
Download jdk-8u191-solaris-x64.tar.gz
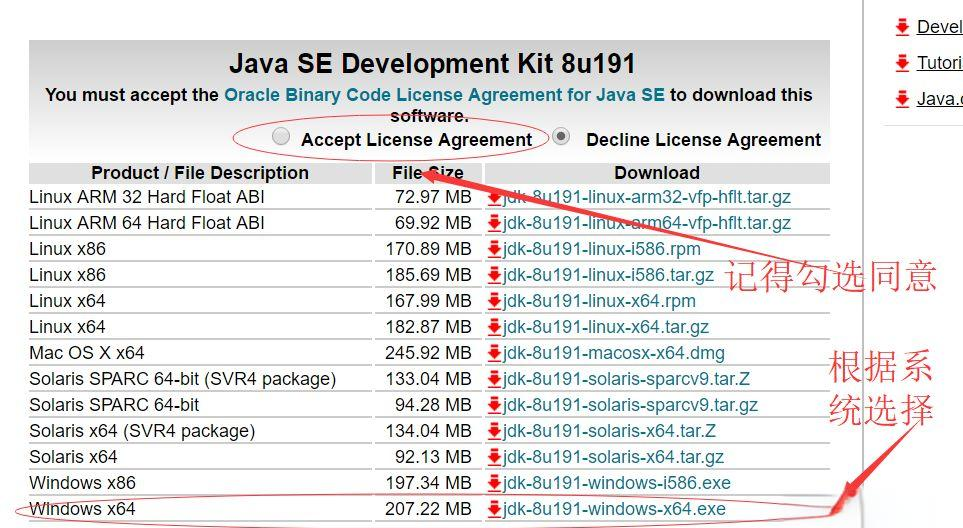613,457
